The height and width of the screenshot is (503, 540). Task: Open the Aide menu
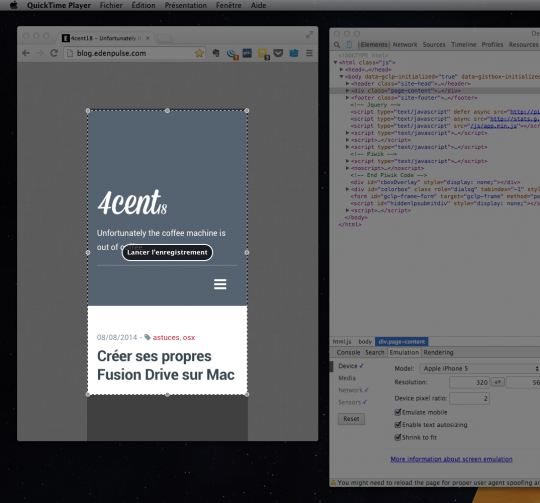(x=258, y=5)
